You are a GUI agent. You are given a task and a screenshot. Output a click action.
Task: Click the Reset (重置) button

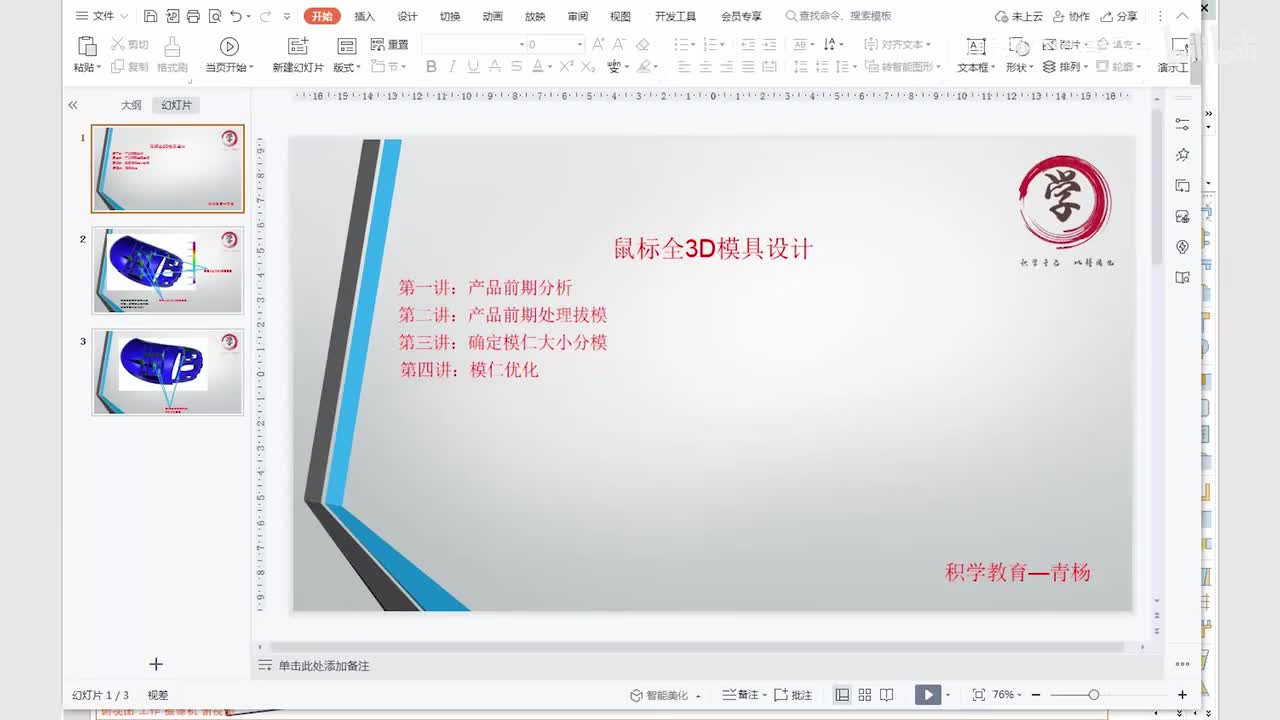(389, 45)
